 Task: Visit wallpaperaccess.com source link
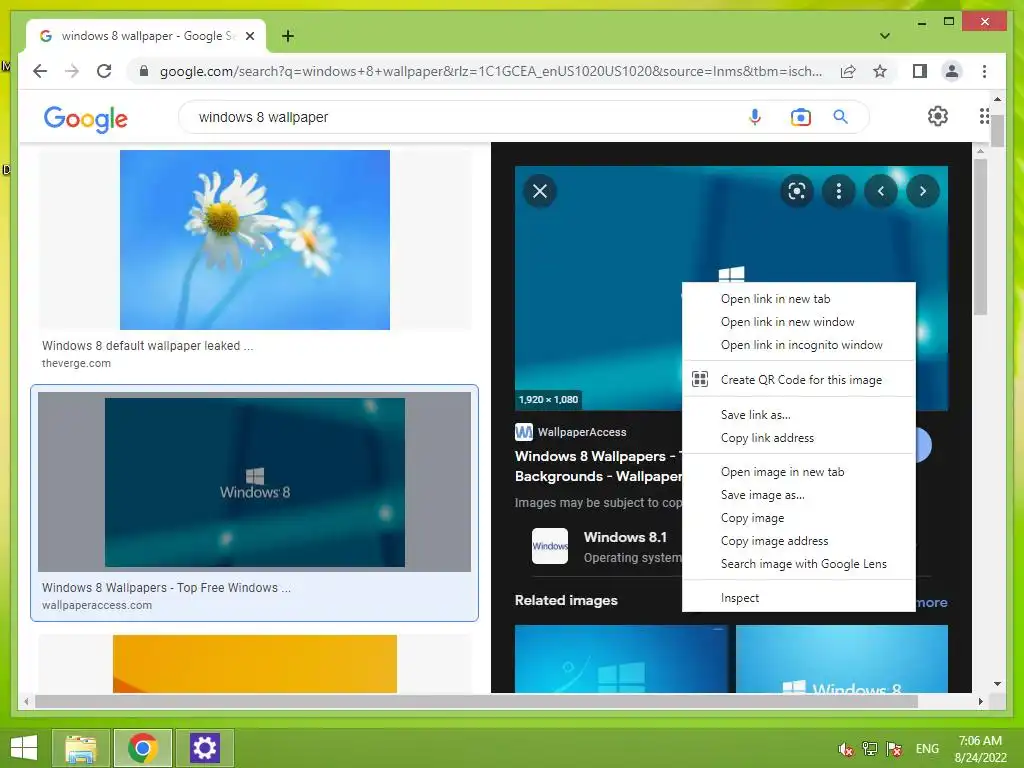(97, 605)
